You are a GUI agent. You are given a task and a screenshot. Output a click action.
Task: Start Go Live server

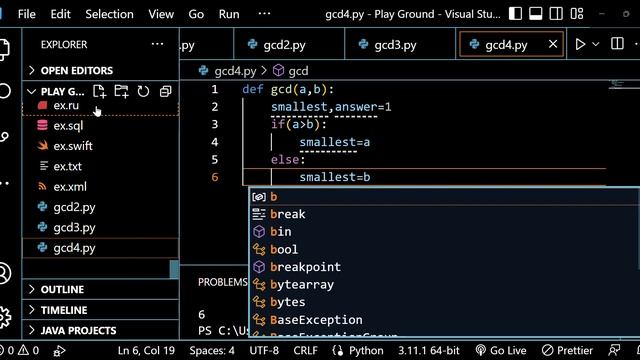point(501,350)
